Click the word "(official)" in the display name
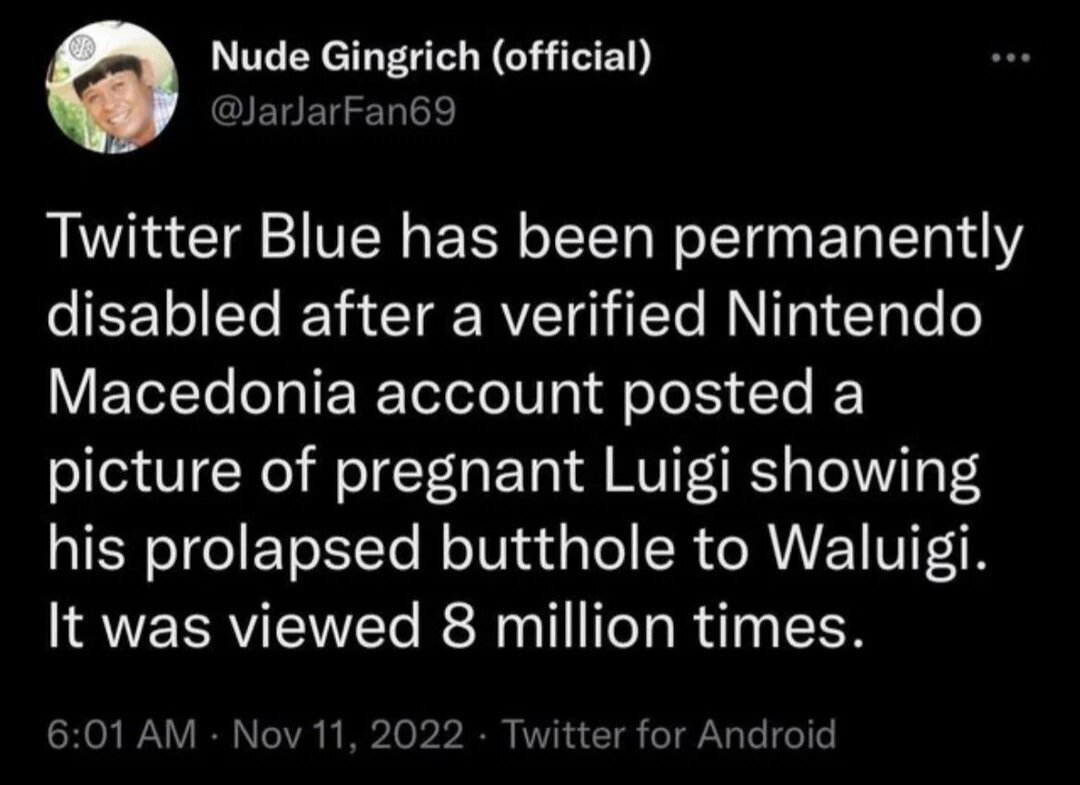Screen dimensions: 1080x785 pyautogui.click(x=572, y=56)
